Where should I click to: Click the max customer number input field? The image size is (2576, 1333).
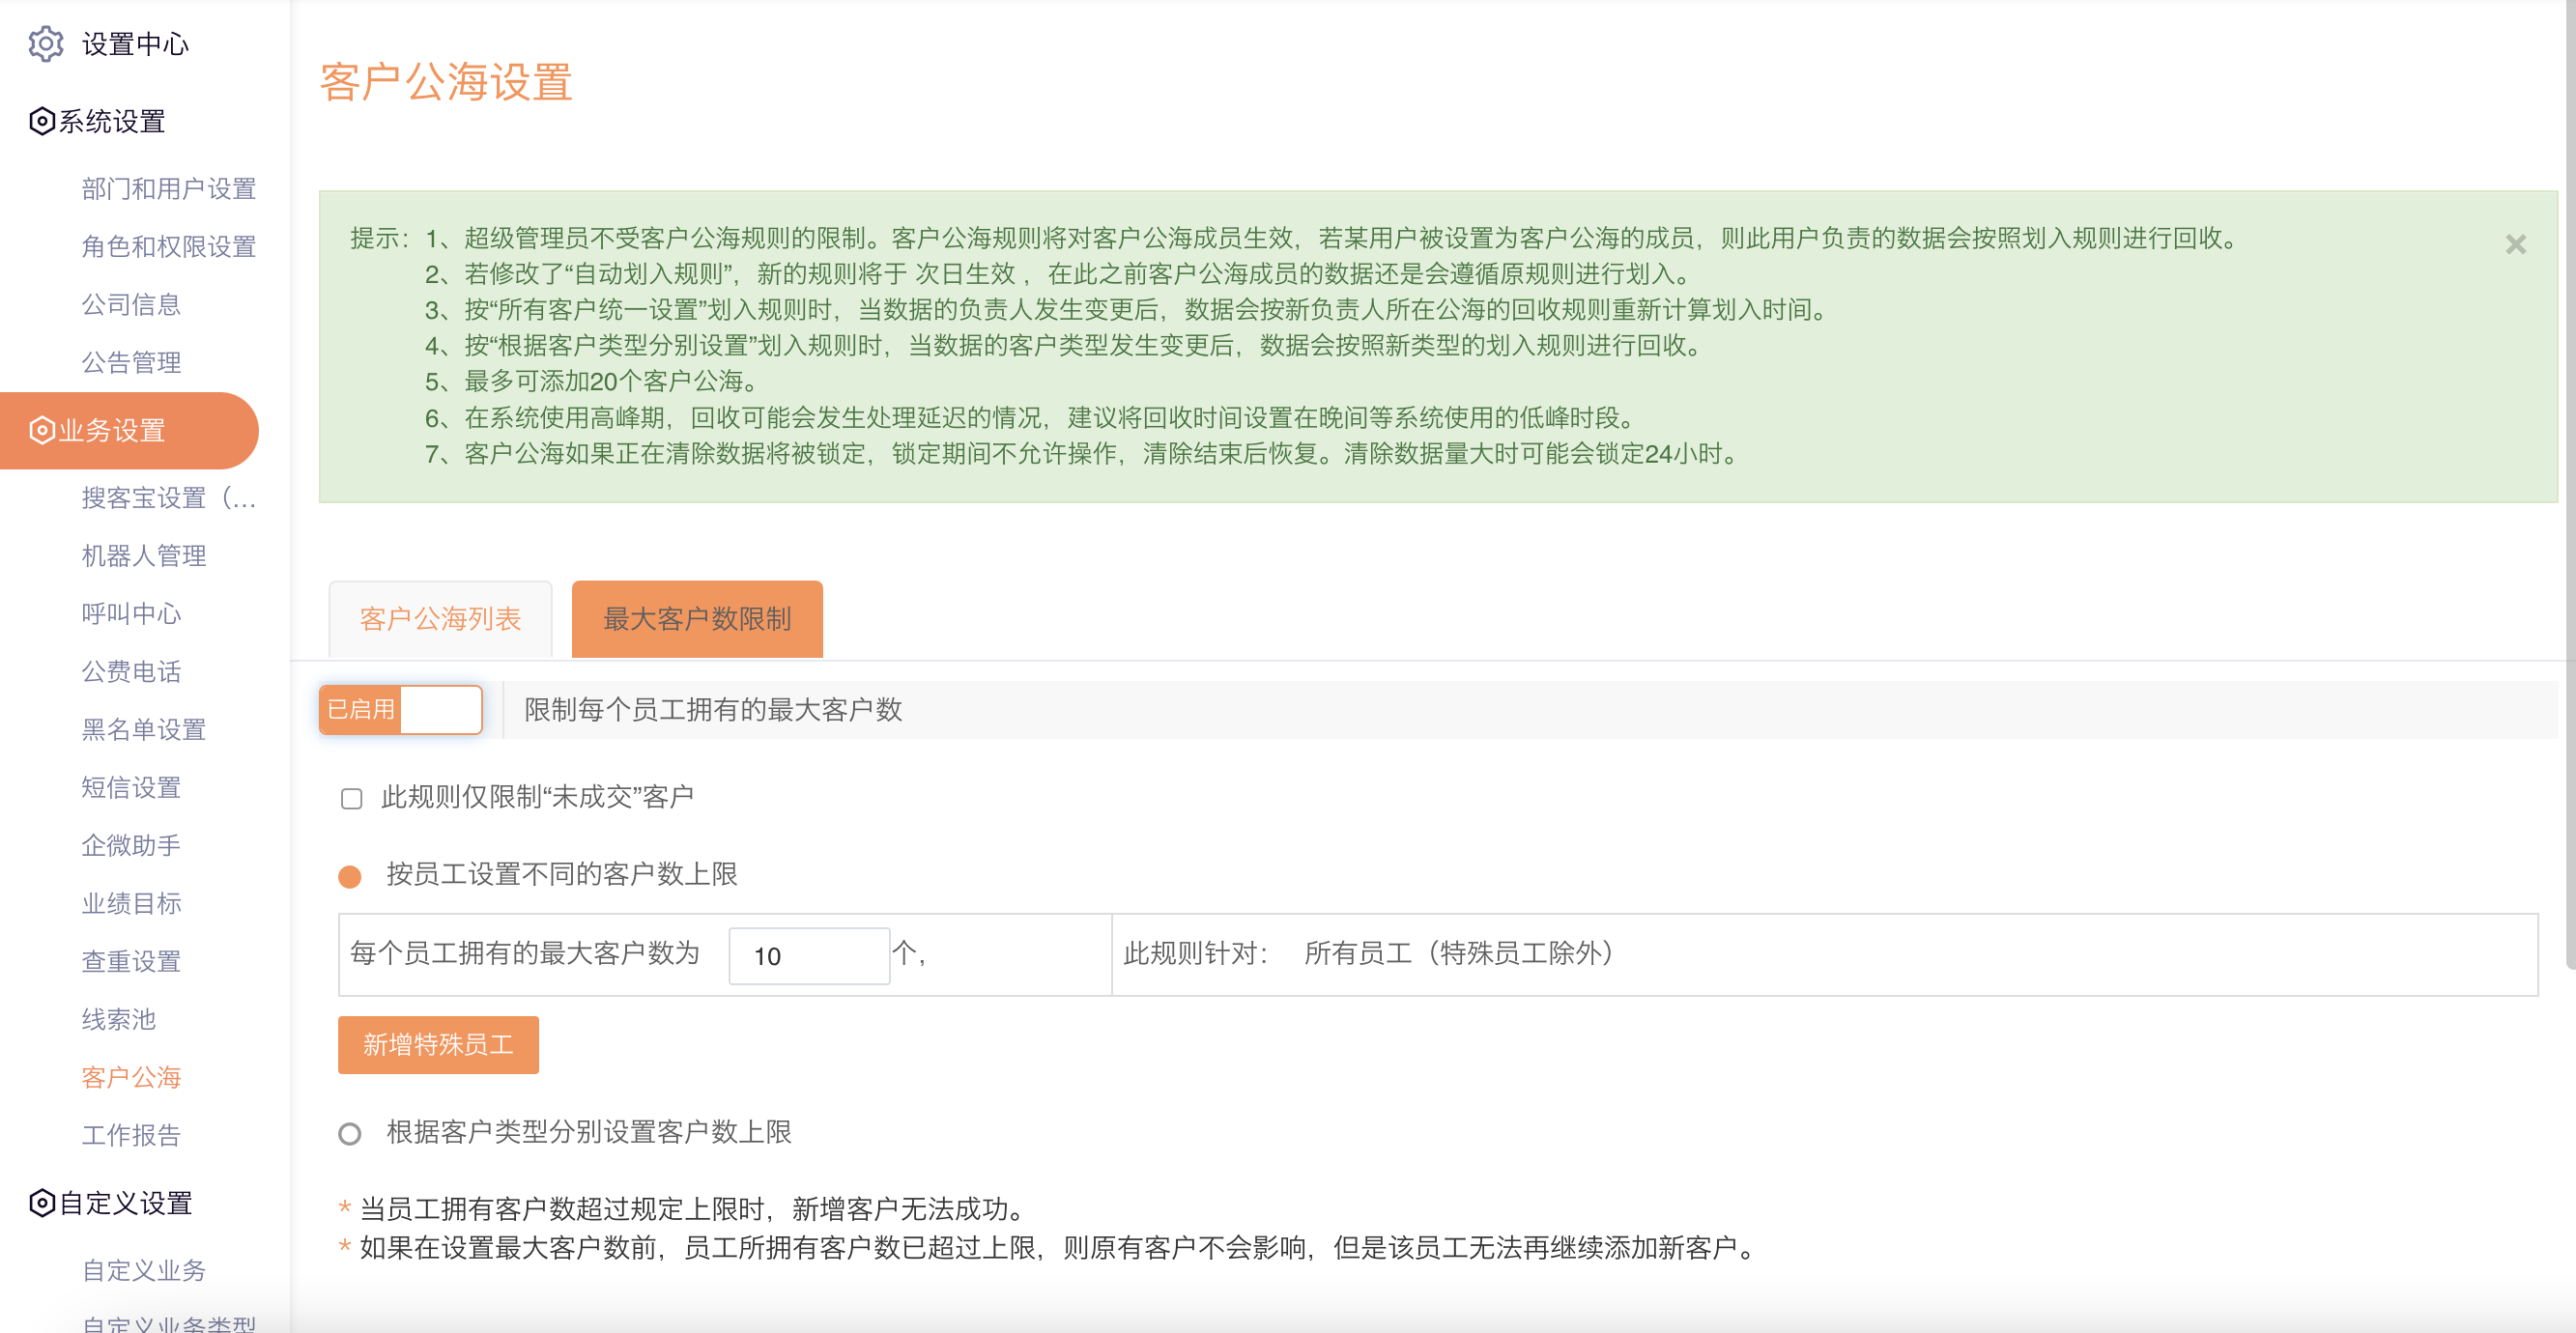pyautogui.click(x=808, y=956)
